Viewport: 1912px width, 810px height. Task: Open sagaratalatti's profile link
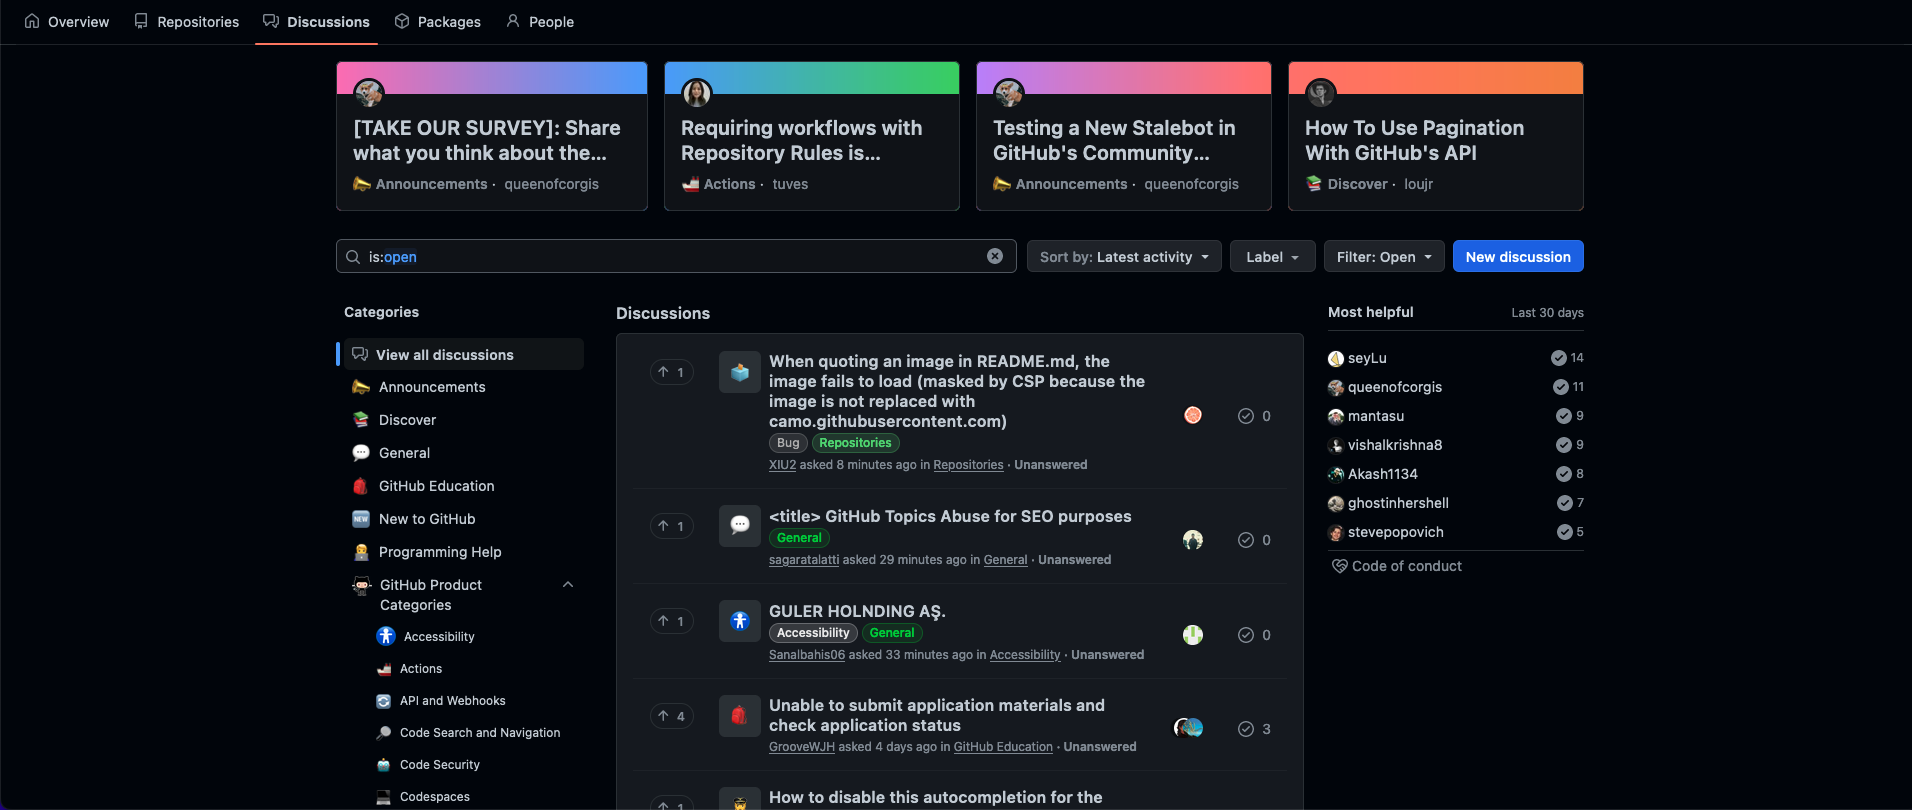[x=804, y=560]
